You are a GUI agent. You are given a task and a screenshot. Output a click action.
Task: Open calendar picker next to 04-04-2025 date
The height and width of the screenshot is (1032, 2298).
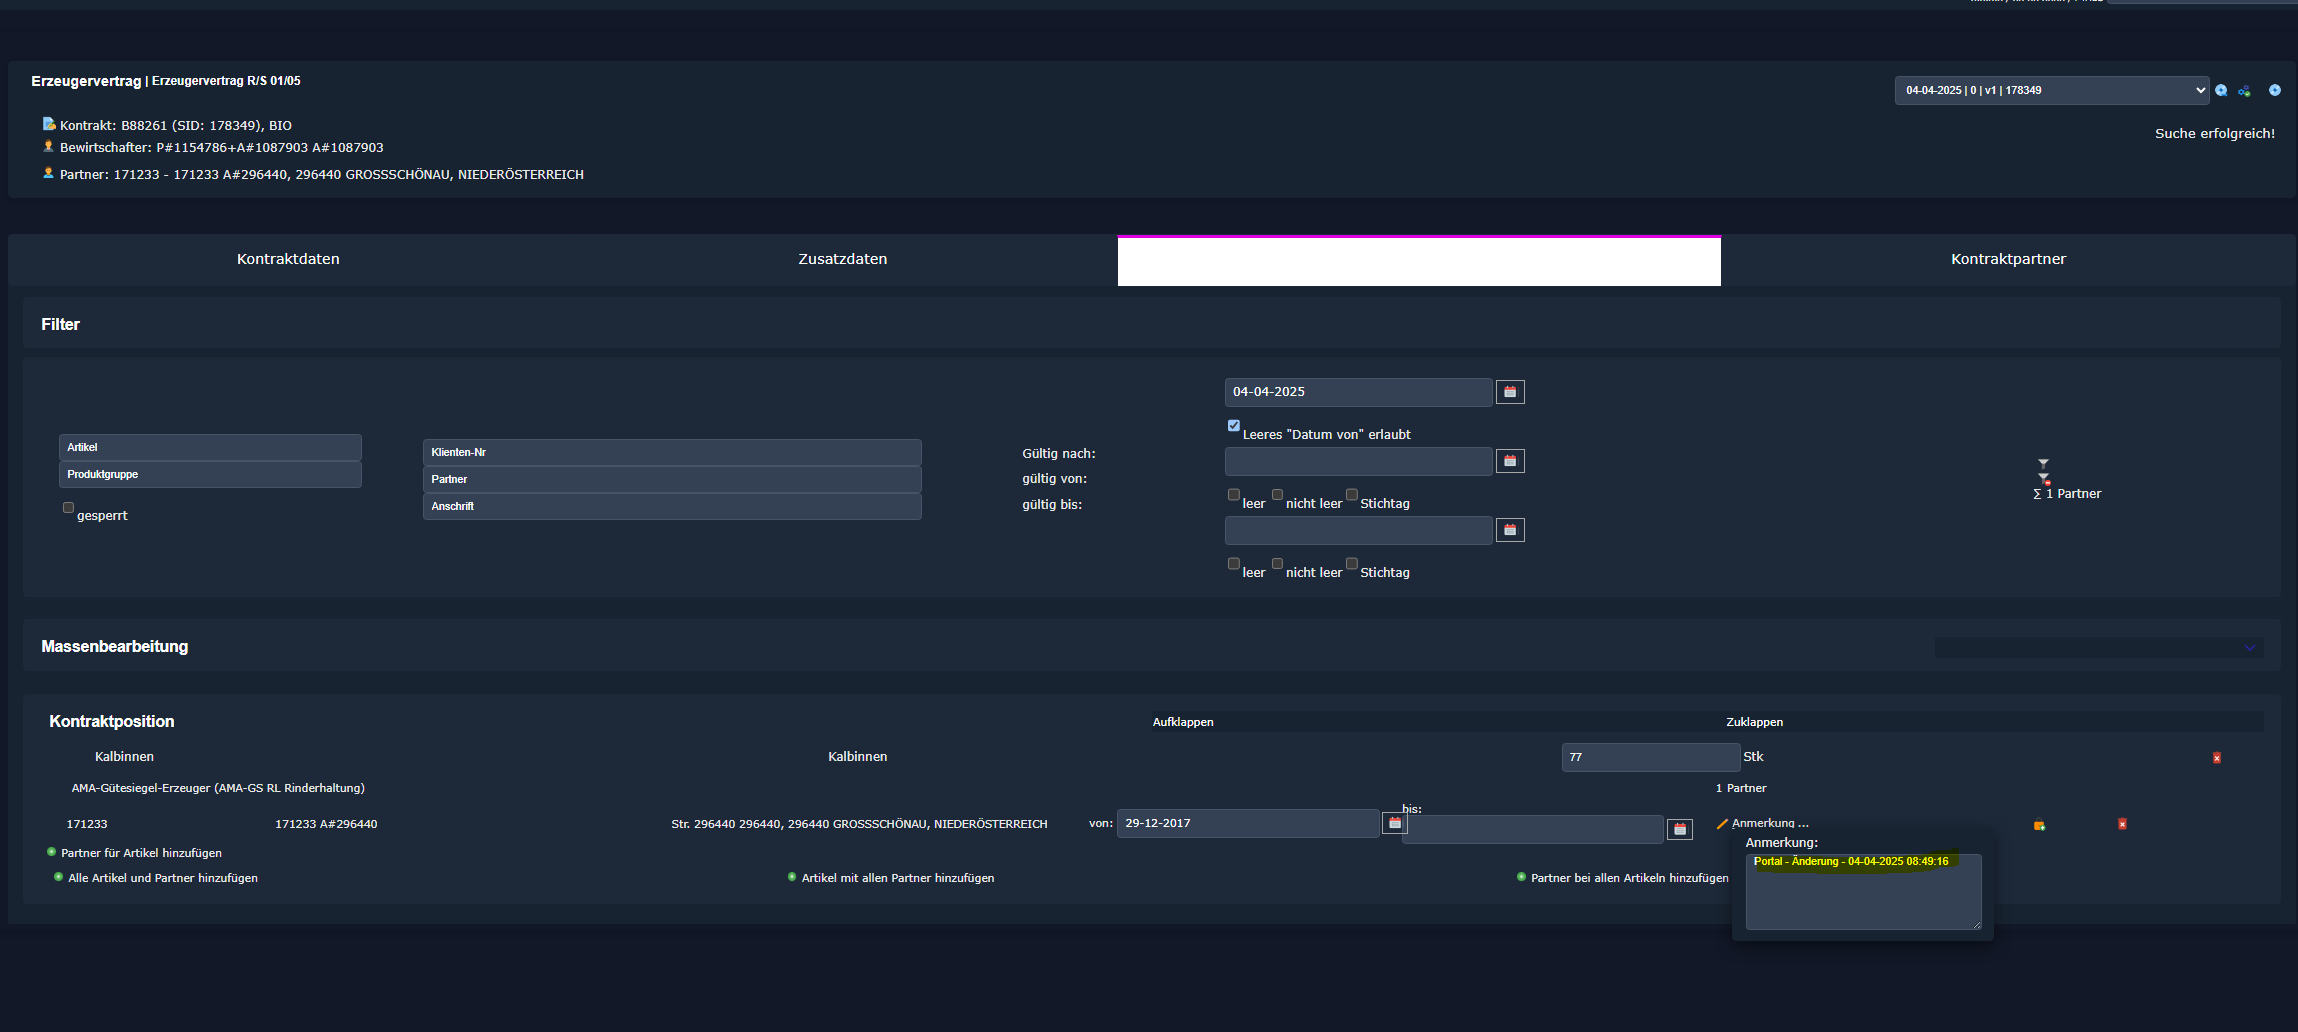tap(1509, 392)
